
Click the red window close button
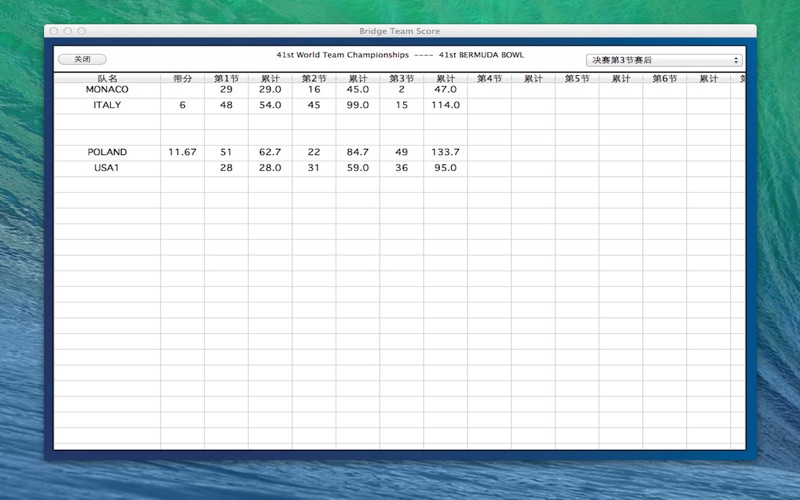point(54,31)
